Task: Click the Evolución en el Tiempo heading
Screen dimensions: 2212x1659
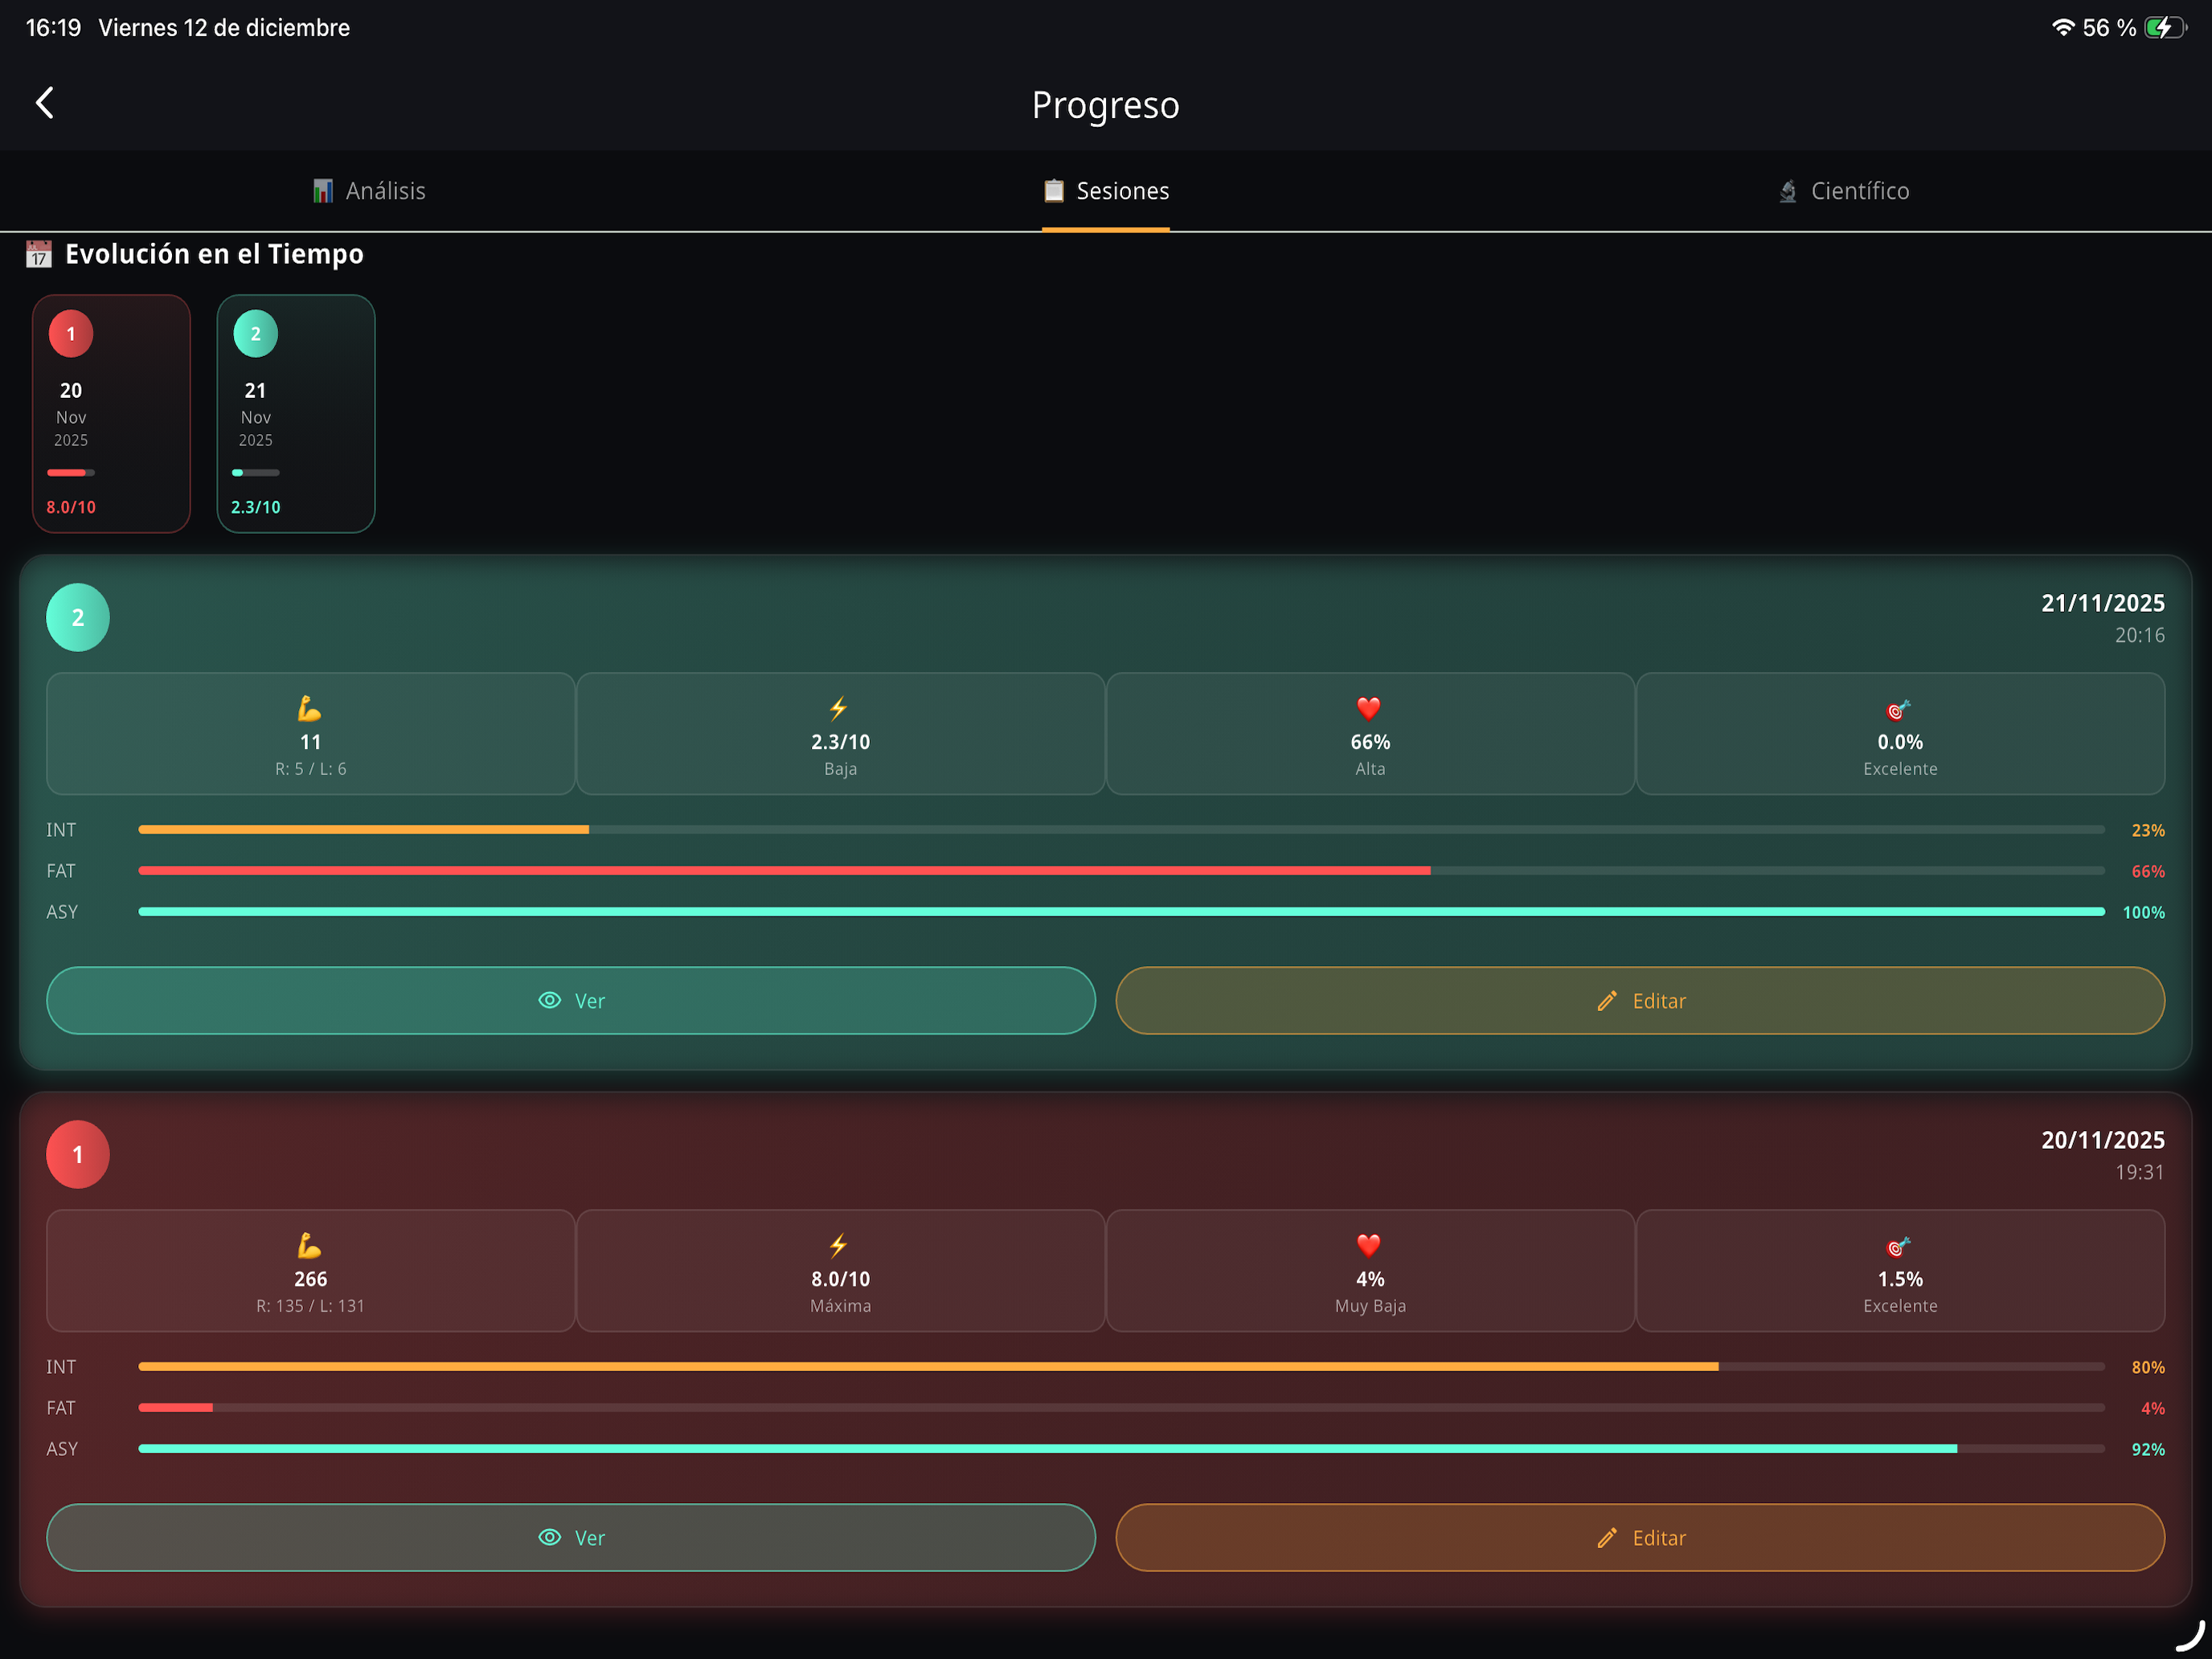Action: 214,254
